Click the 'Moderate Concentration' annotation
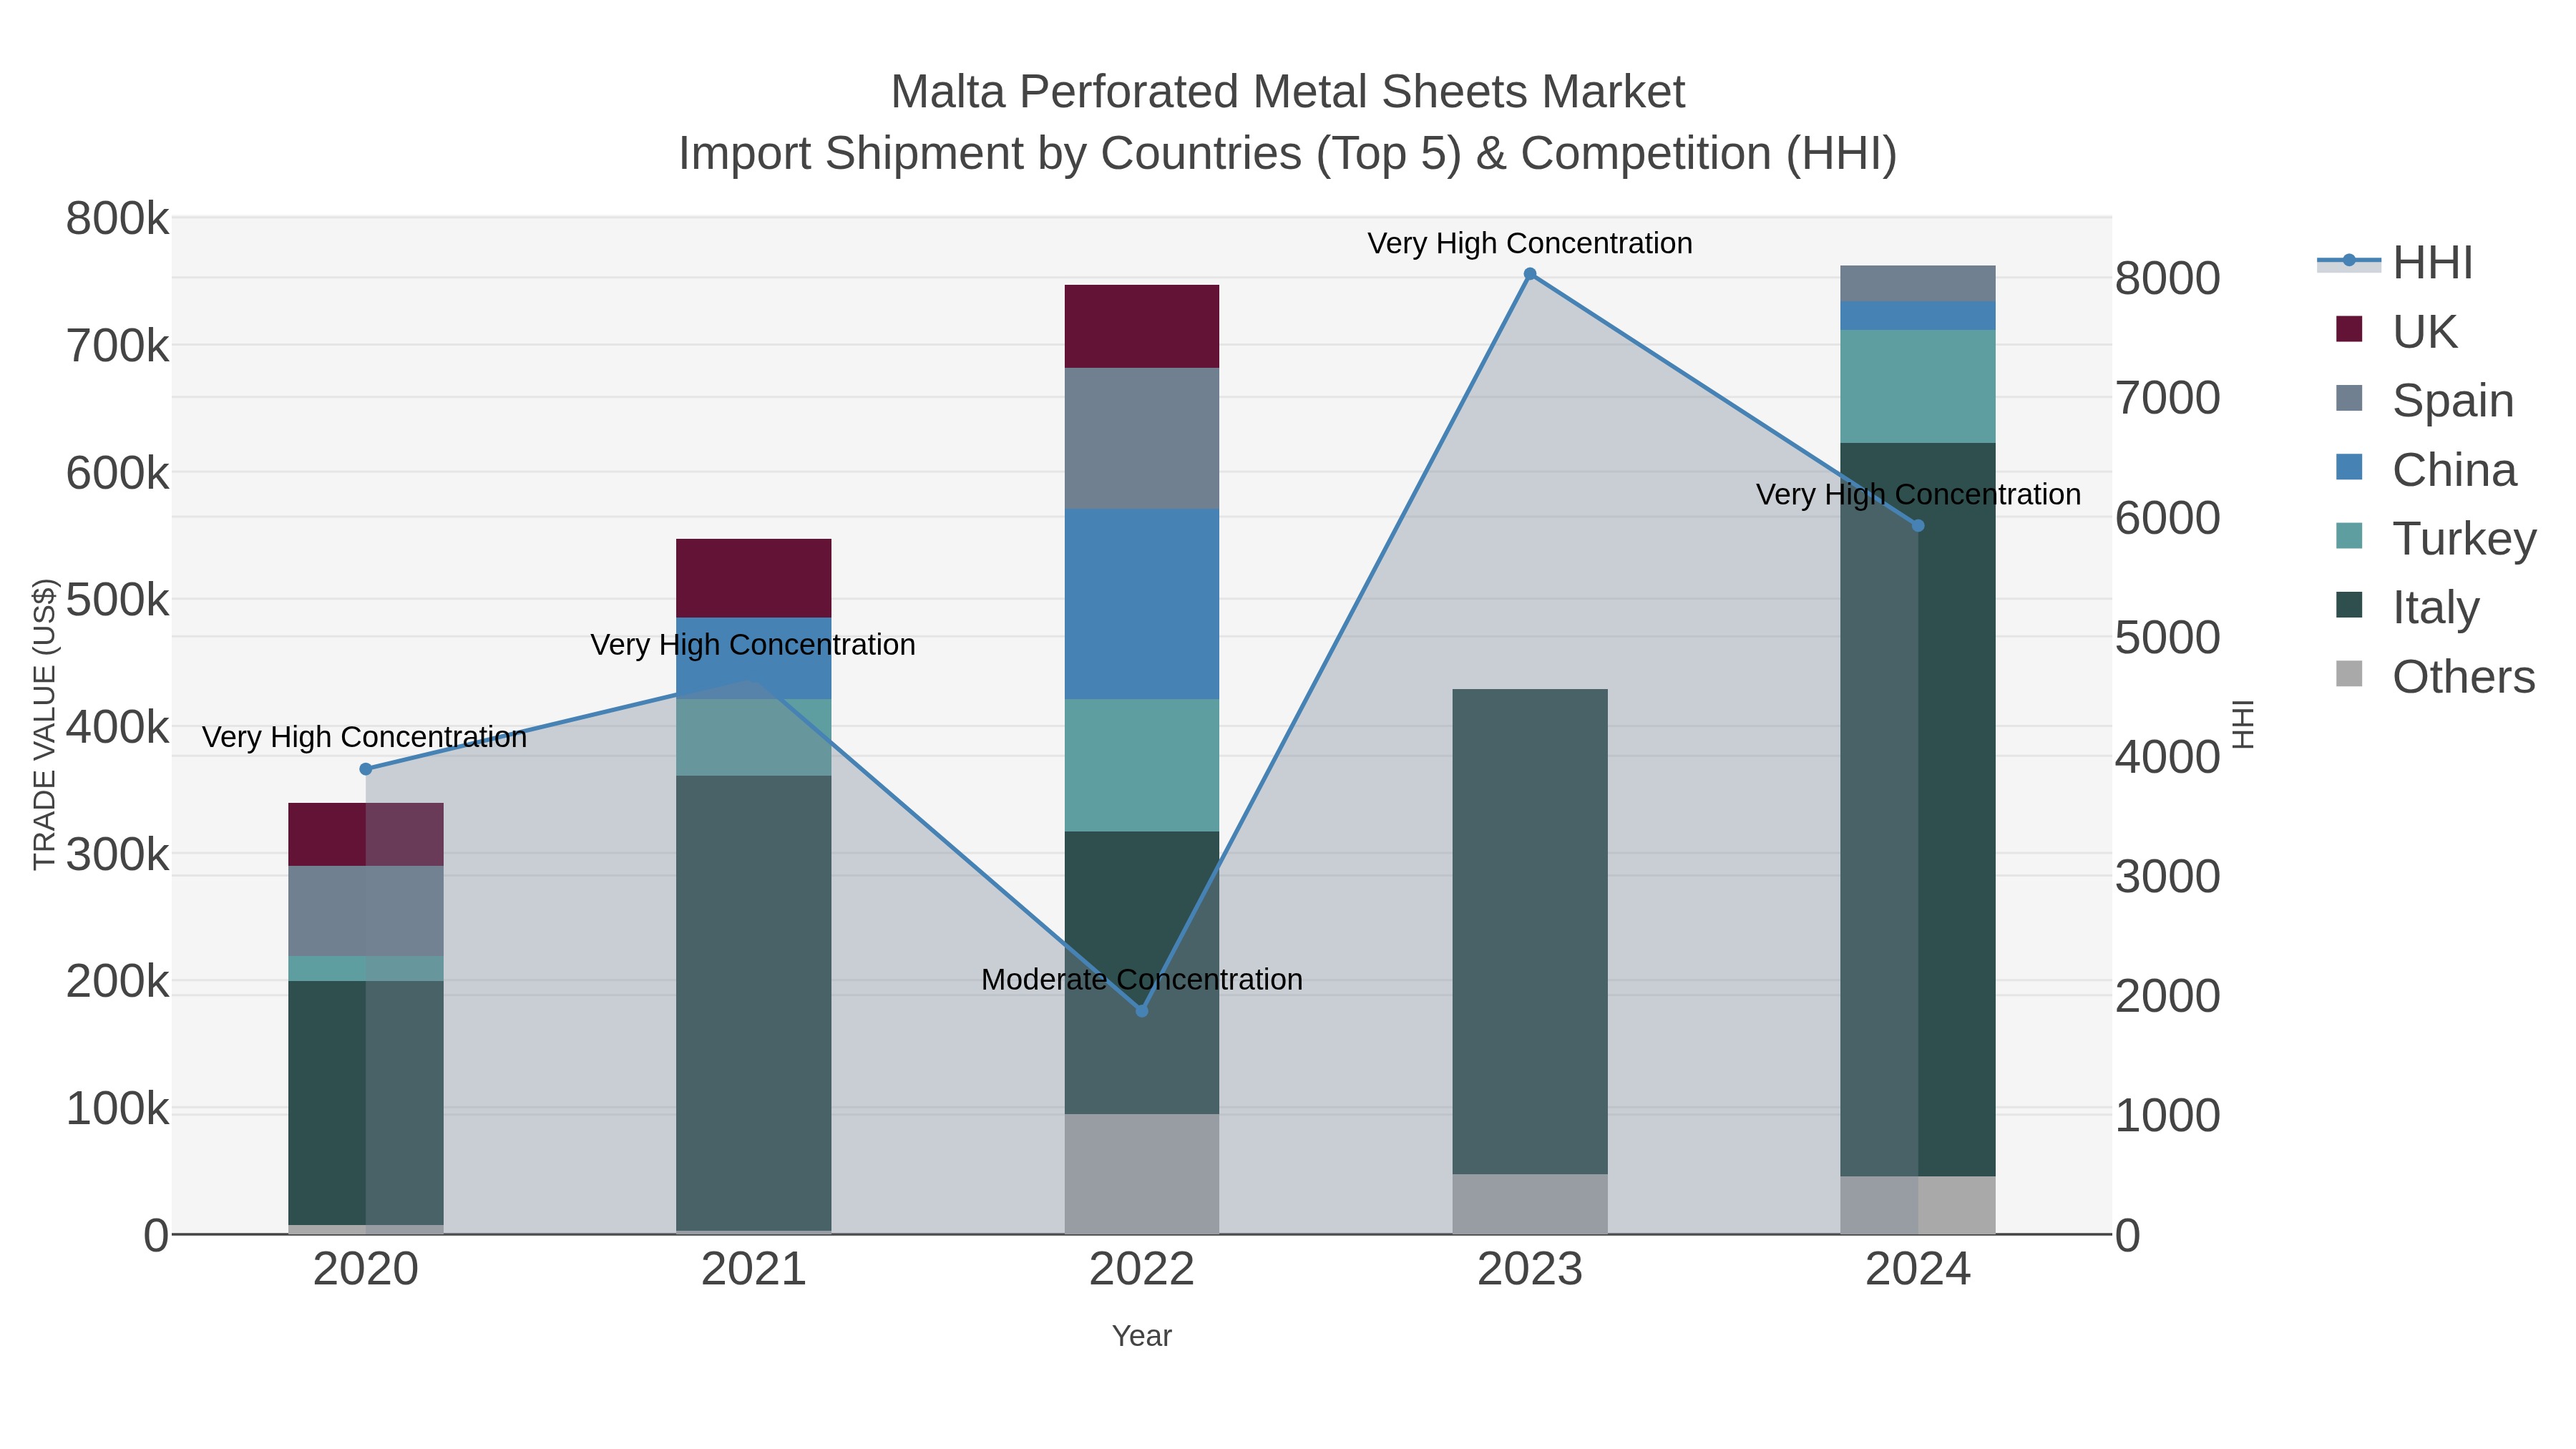 [x=1142, y=979]
